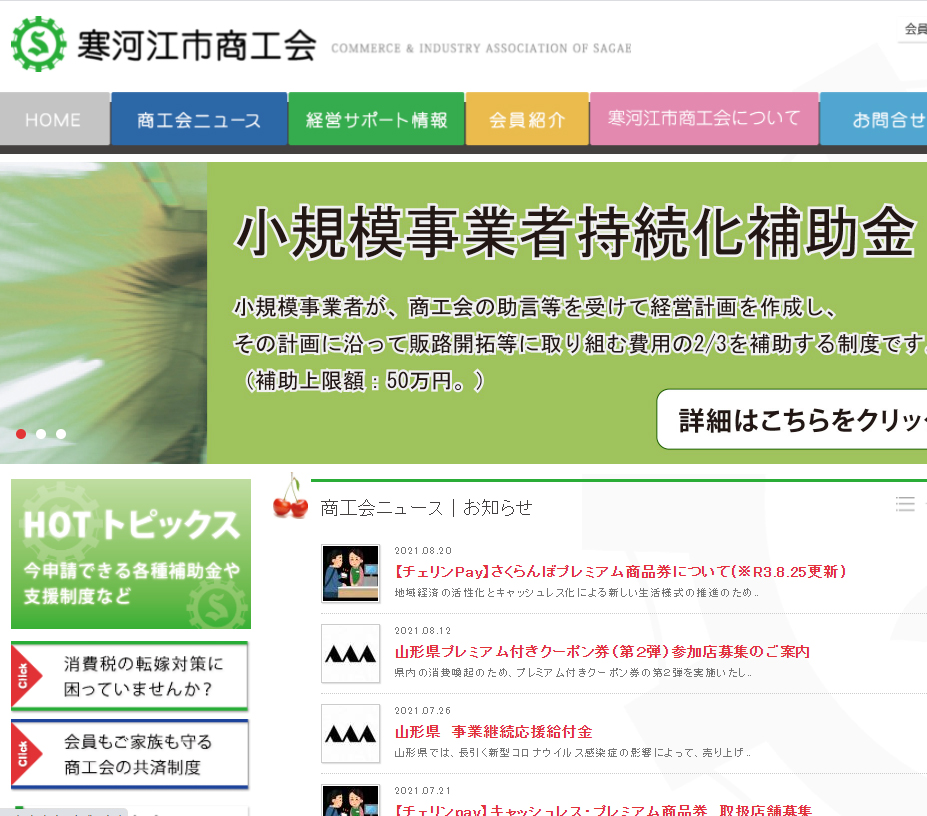Click the date 2021.07.21
The image size is (927, 816).
[x=423, y=791]
